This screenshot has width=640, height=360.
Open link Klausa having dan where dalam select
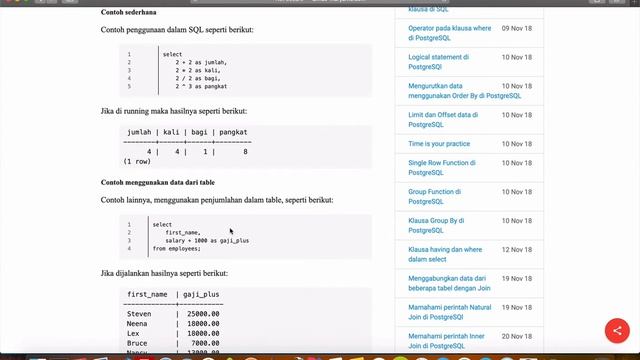point(445,254)
